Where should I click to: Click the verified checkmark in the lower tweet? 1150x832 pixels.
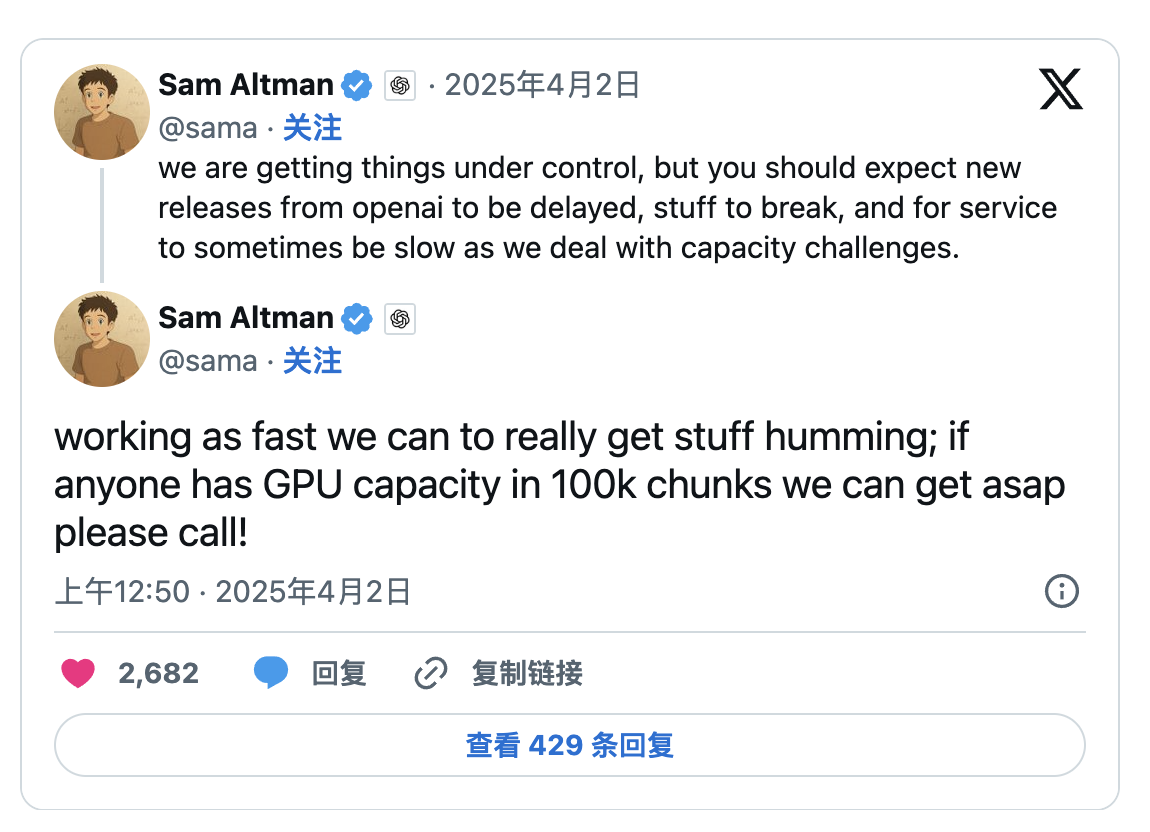tap(357, 319)
